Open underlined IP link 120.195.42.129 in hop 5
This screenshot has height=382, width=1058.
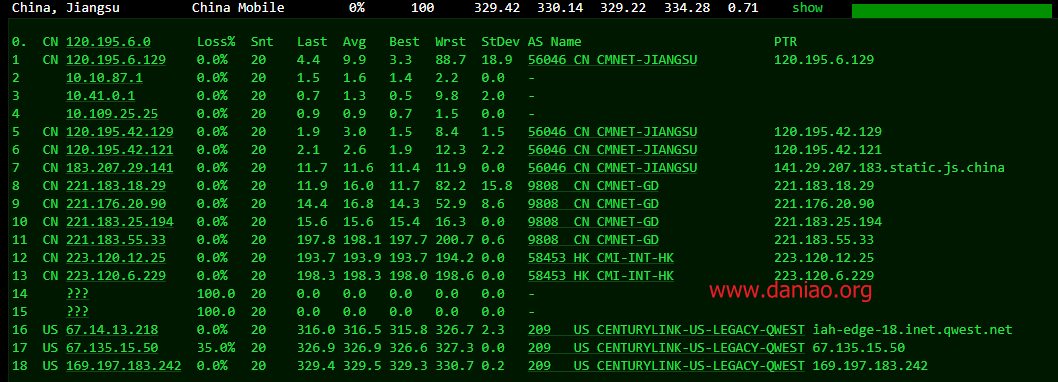[119, 132]
